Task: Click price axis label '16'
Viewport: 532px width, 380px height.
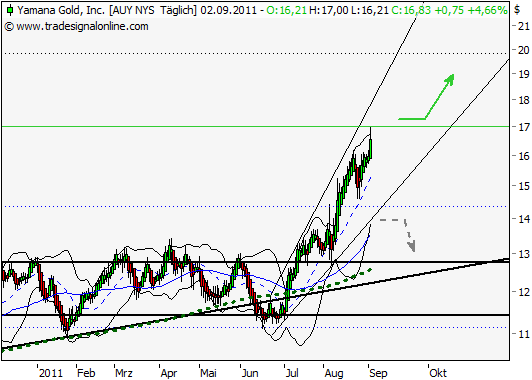Action: coord(524,156)
